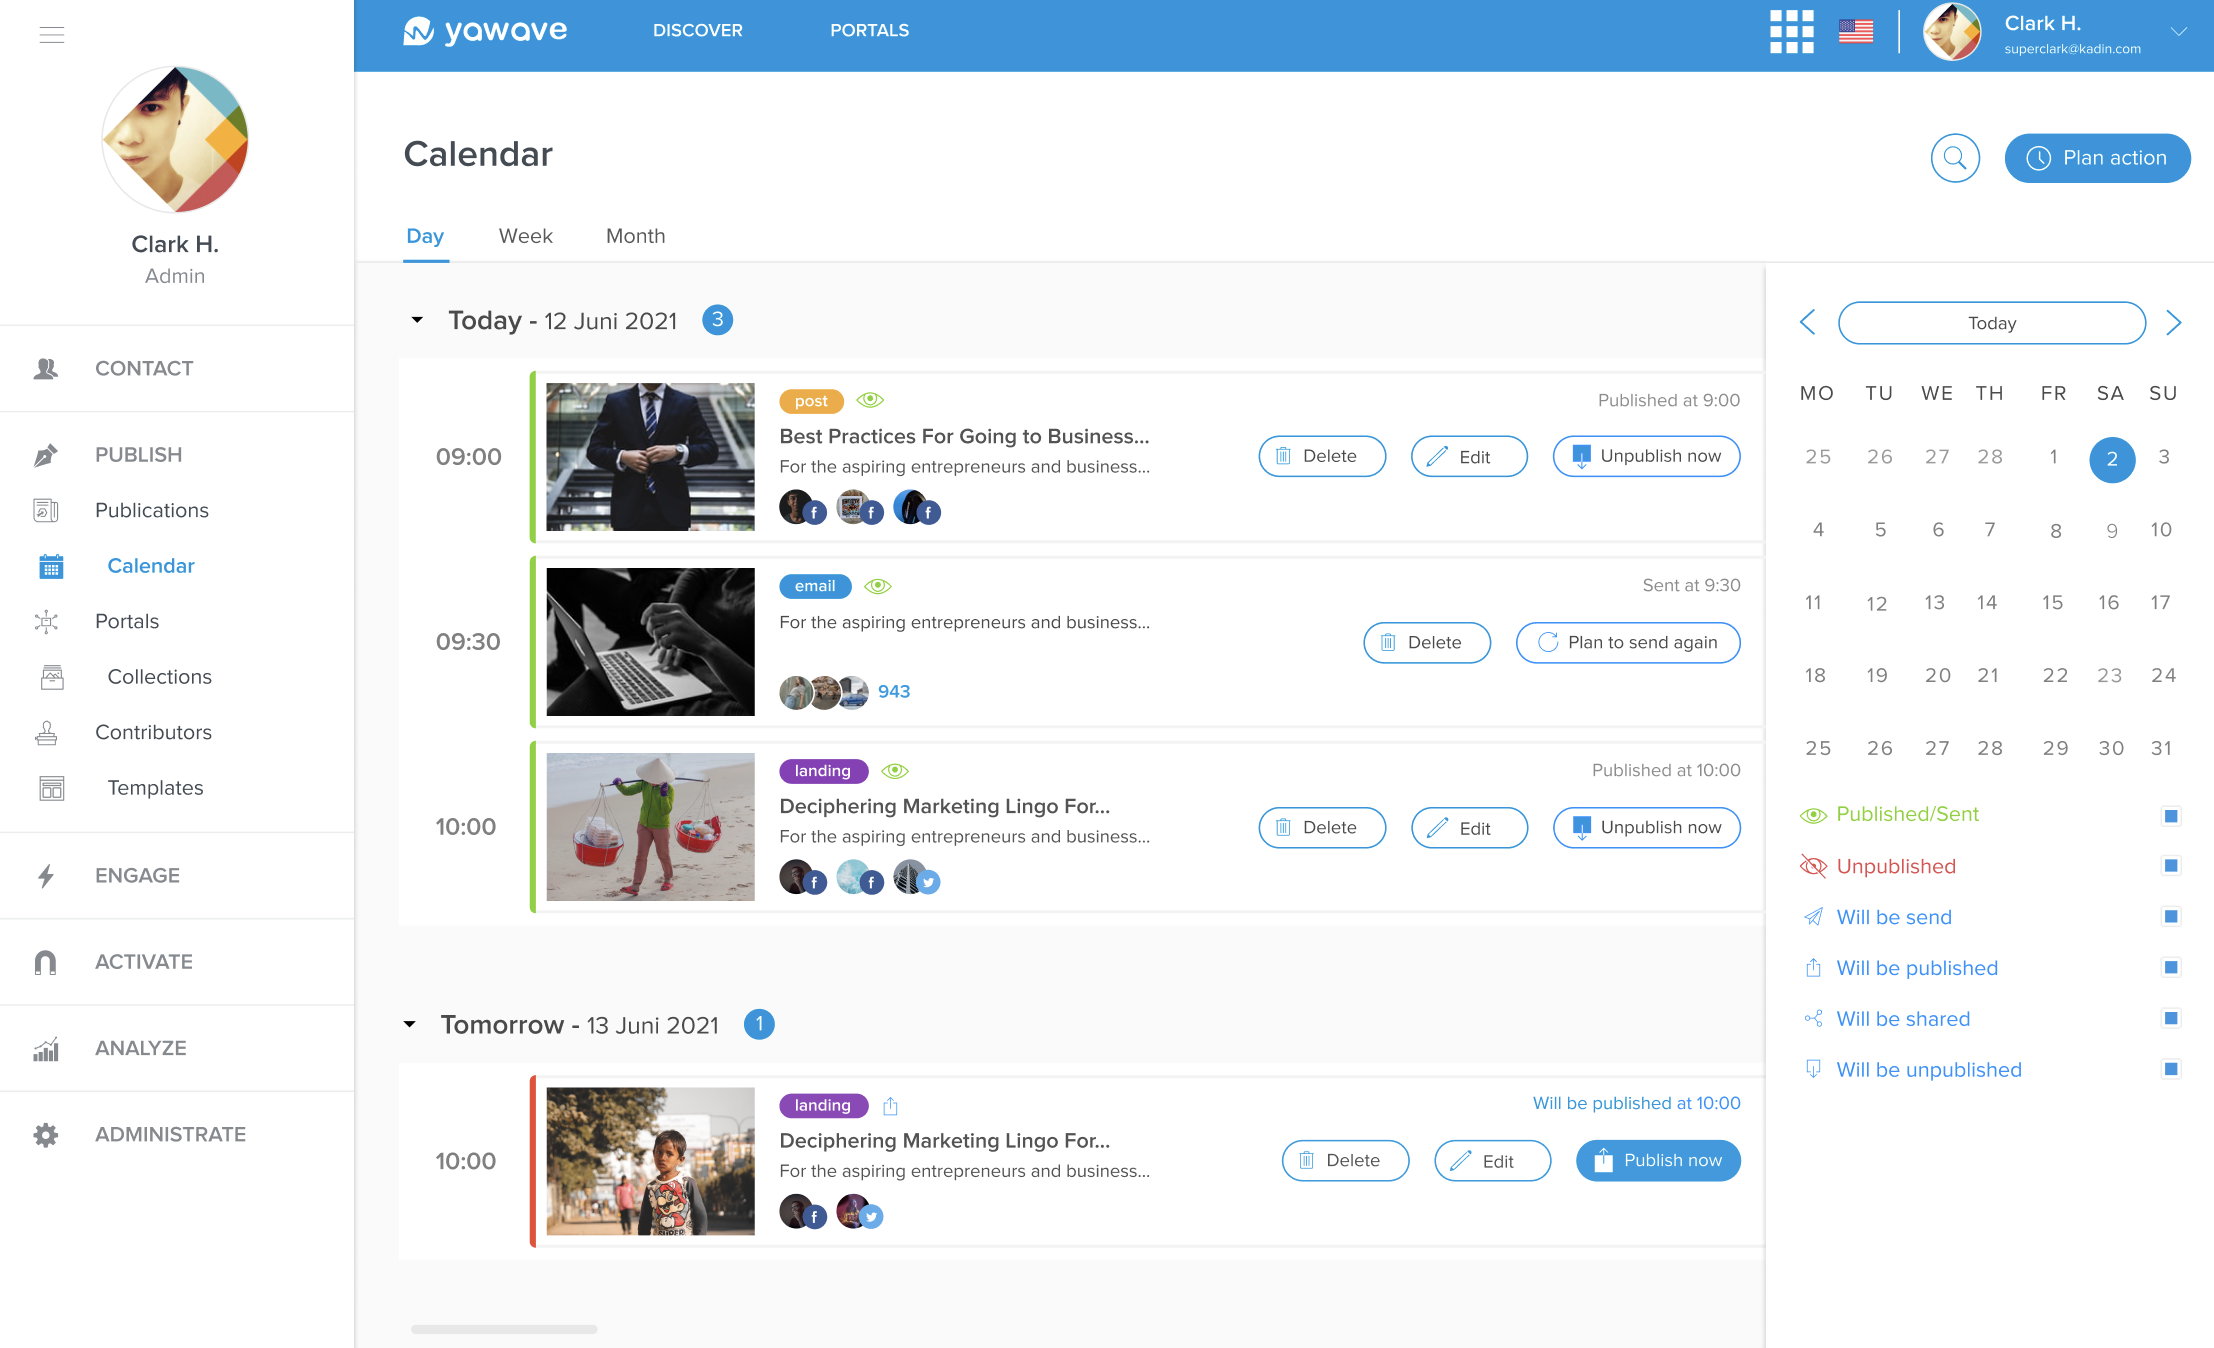Publish now the tomorrow landing page
Image resolution: width=2214 pixels, height=1348 pixels.
(x=1657, y=1160)
